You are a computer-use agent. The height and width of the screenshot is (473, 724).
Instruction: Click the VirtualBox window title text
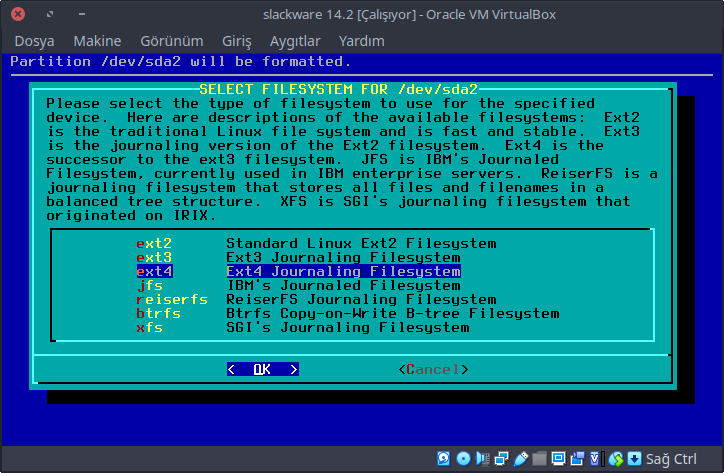409,14
